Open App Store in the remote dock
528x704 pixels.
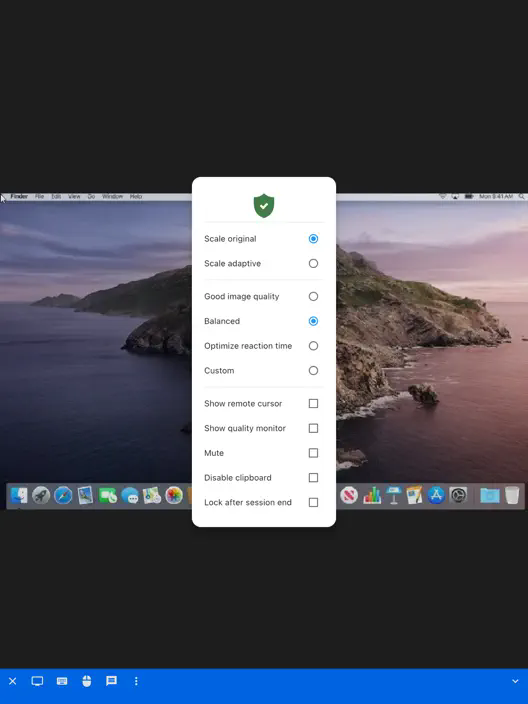point(436,495)
